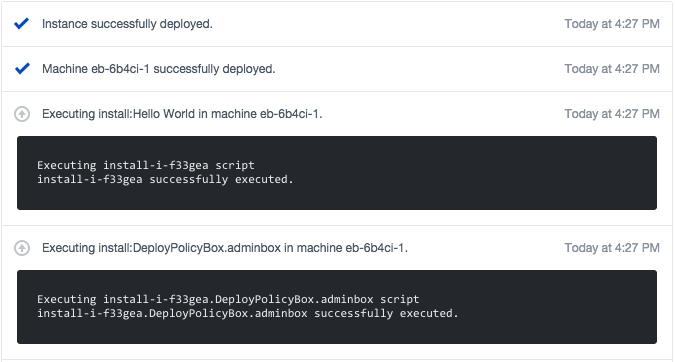Click checkmark icon beside Instance successfully deployed
Viewport: 675px width, 362px height.
pyautogui.click(x=22, y=24)
